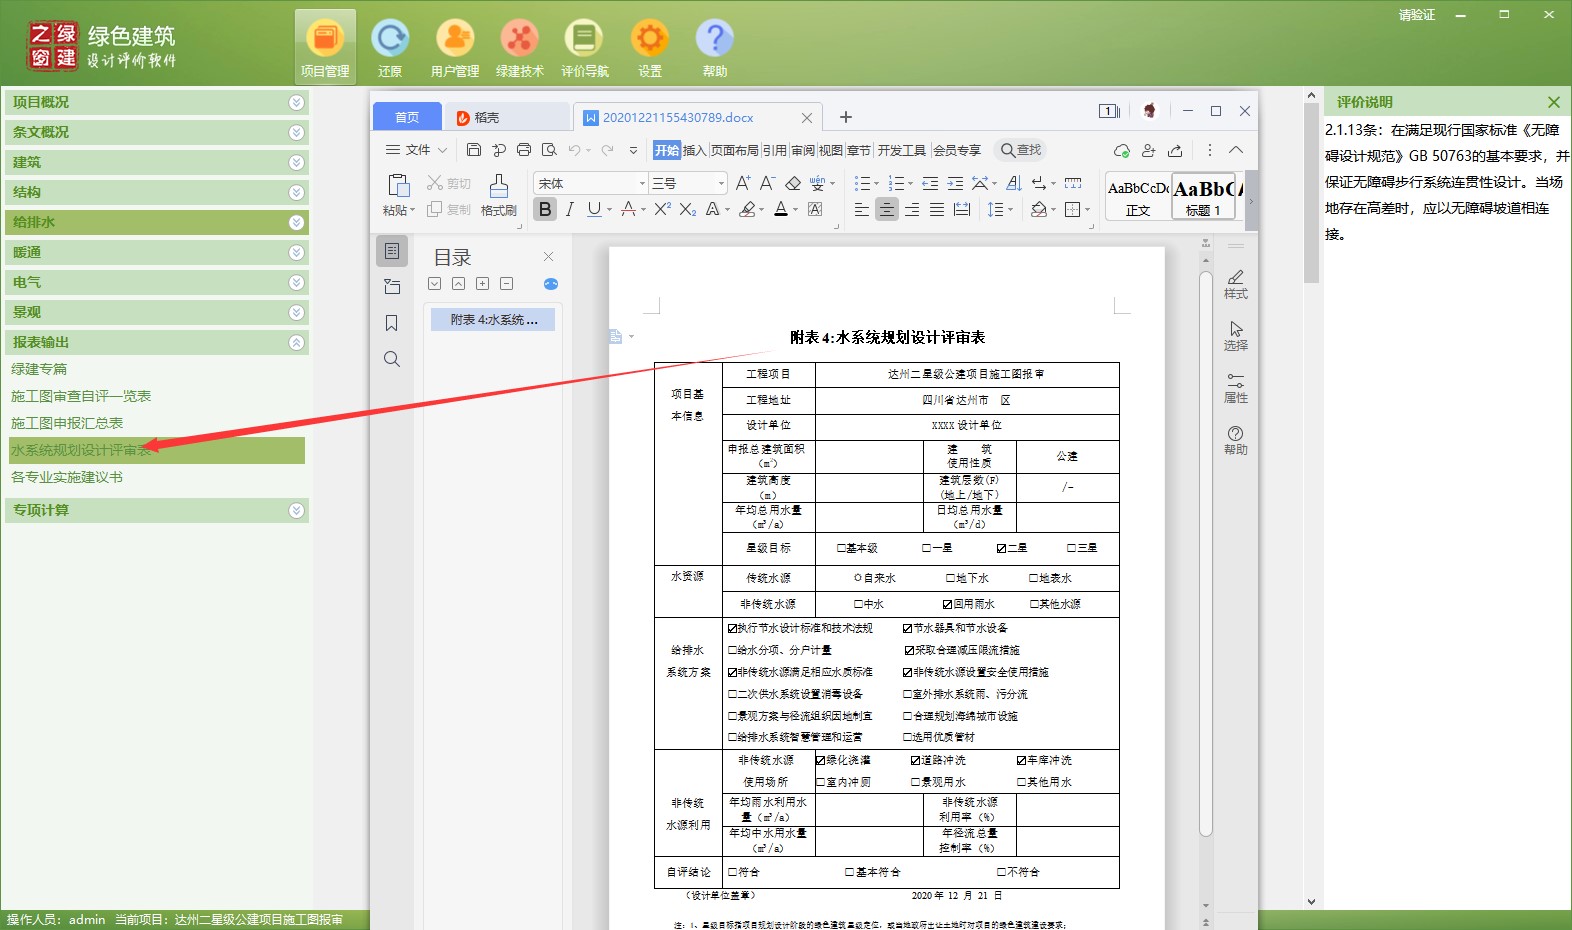Switch to 插入 ribbon tab
This screenshot has height=930, width=1572.
[694, 150]
